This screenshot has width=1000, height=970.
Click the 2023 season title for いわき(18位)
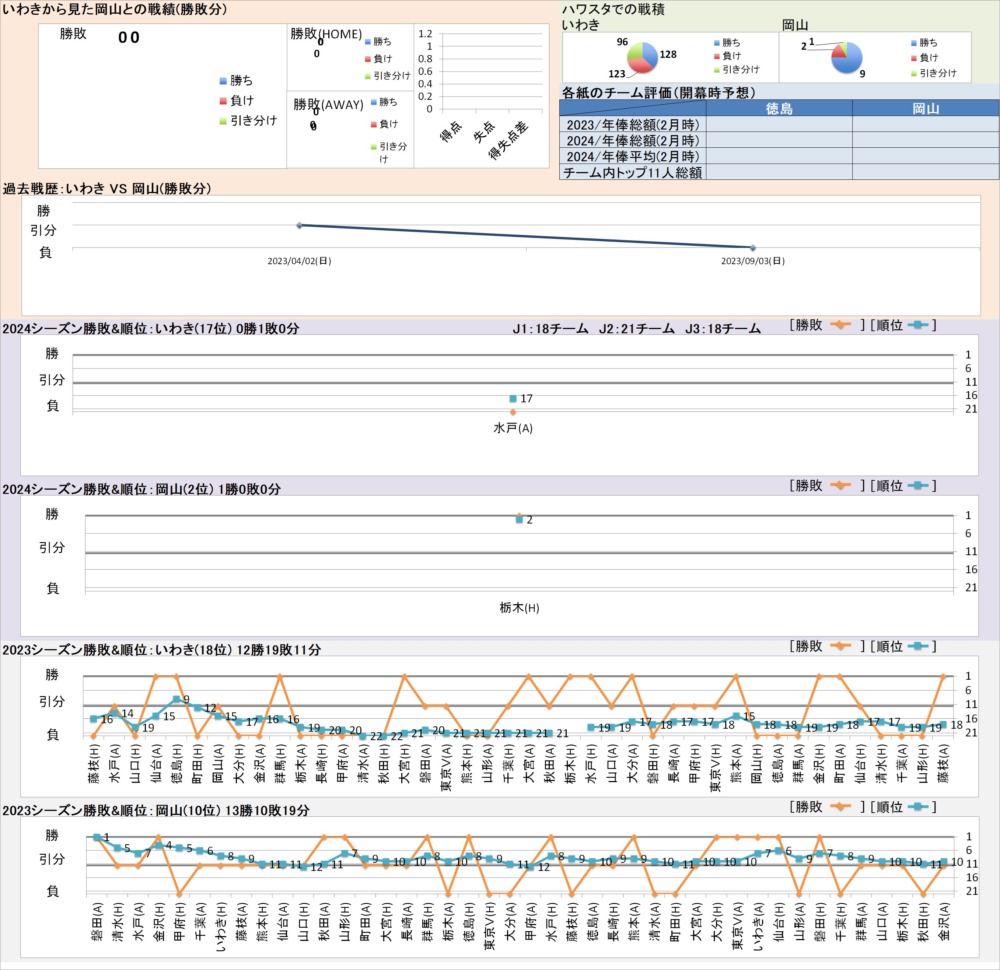[x=162, y=650]
